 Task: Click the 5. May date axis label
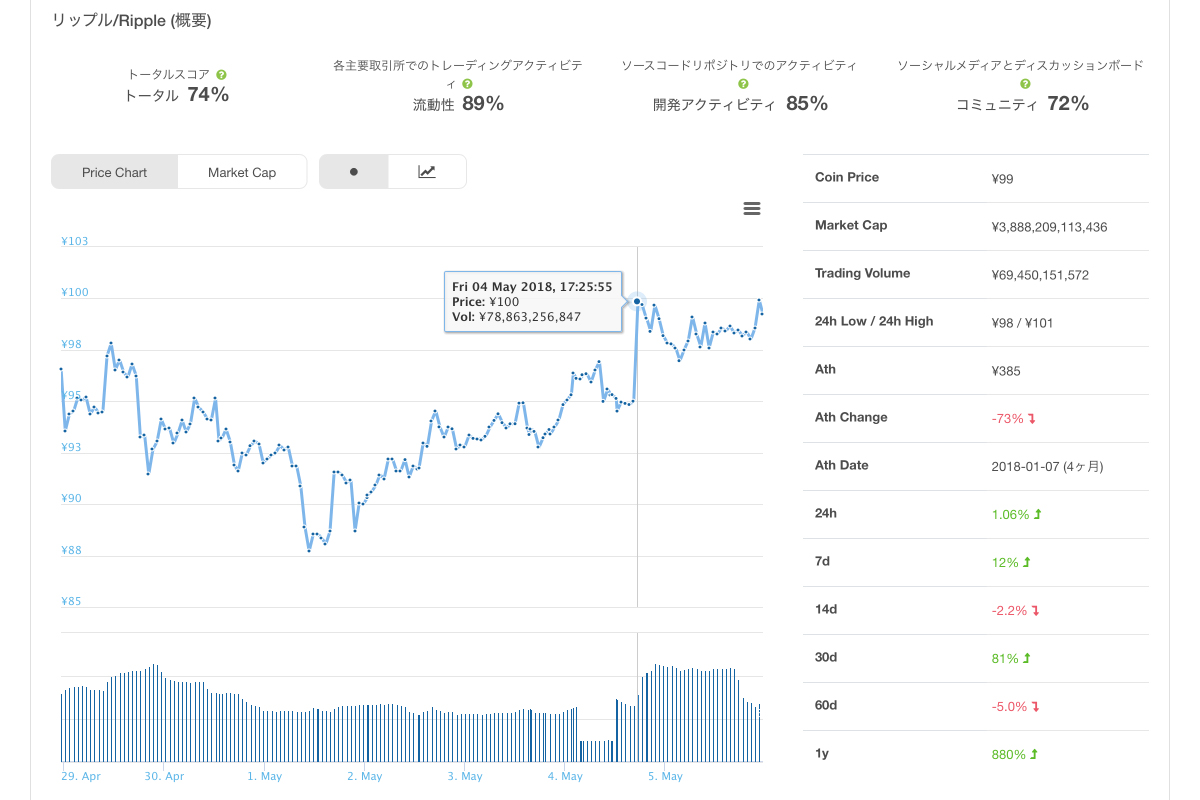pyautogui.click(x=665, y=776)
